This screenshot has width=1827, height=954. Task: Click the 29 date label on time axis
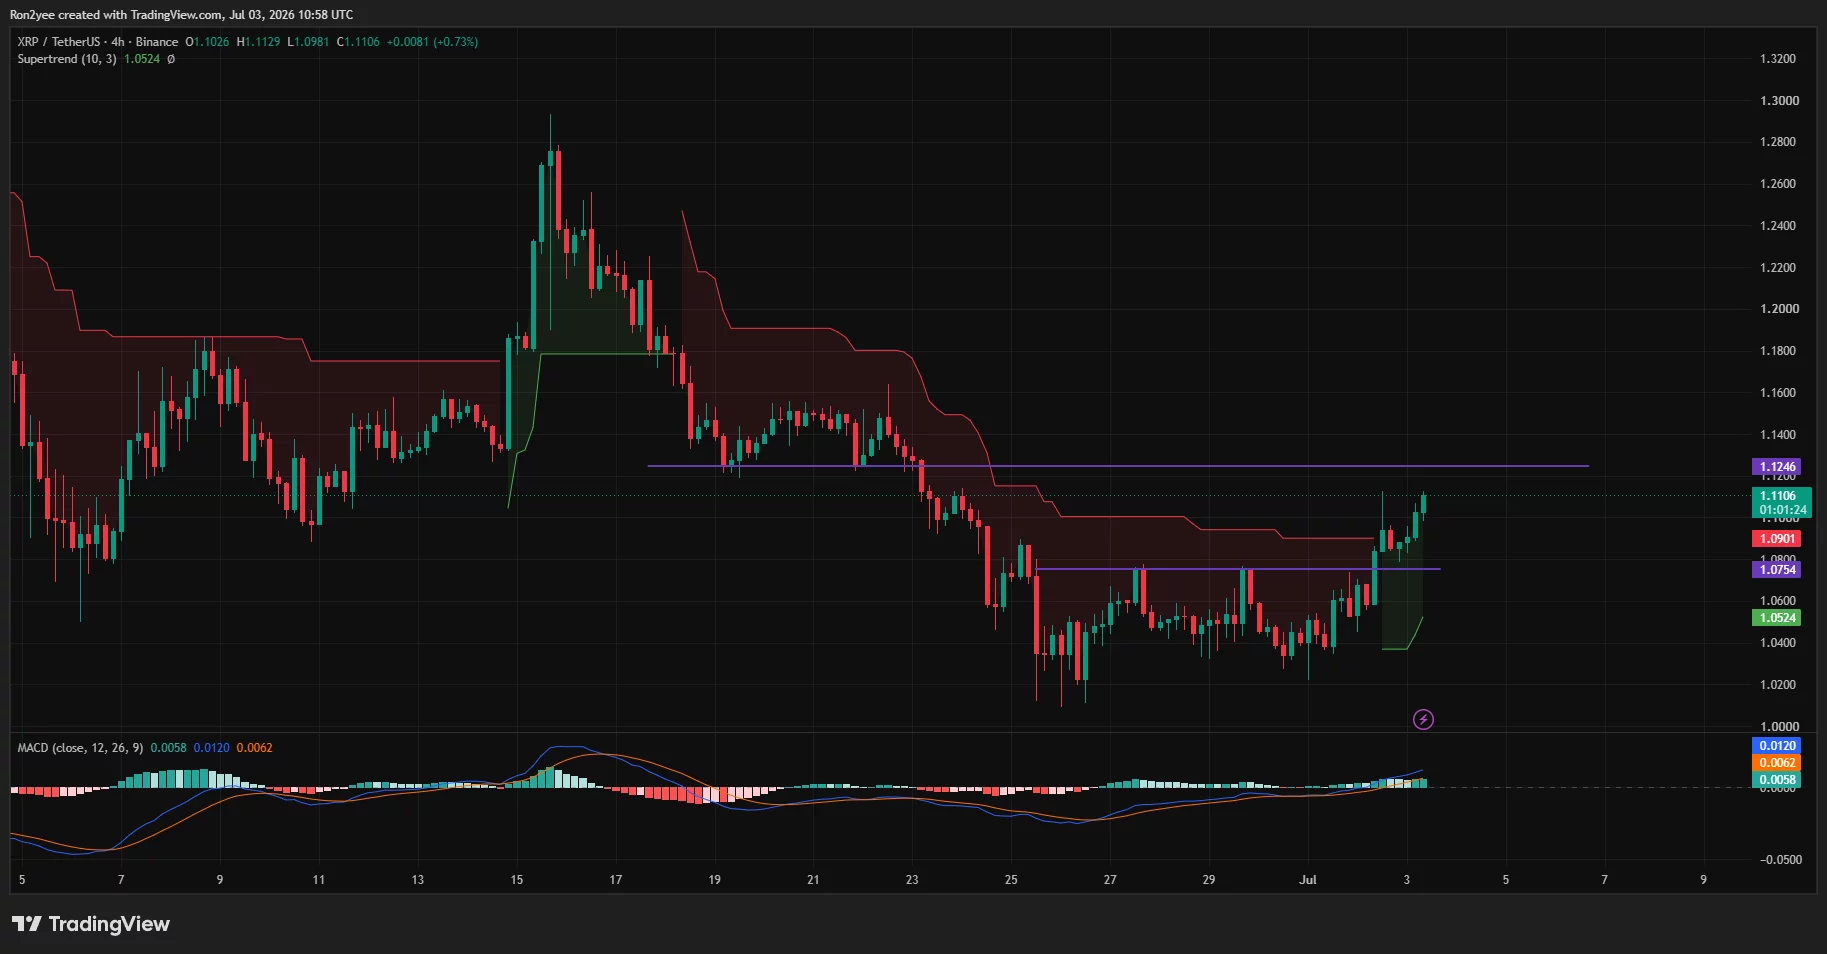click(1208, 880)
